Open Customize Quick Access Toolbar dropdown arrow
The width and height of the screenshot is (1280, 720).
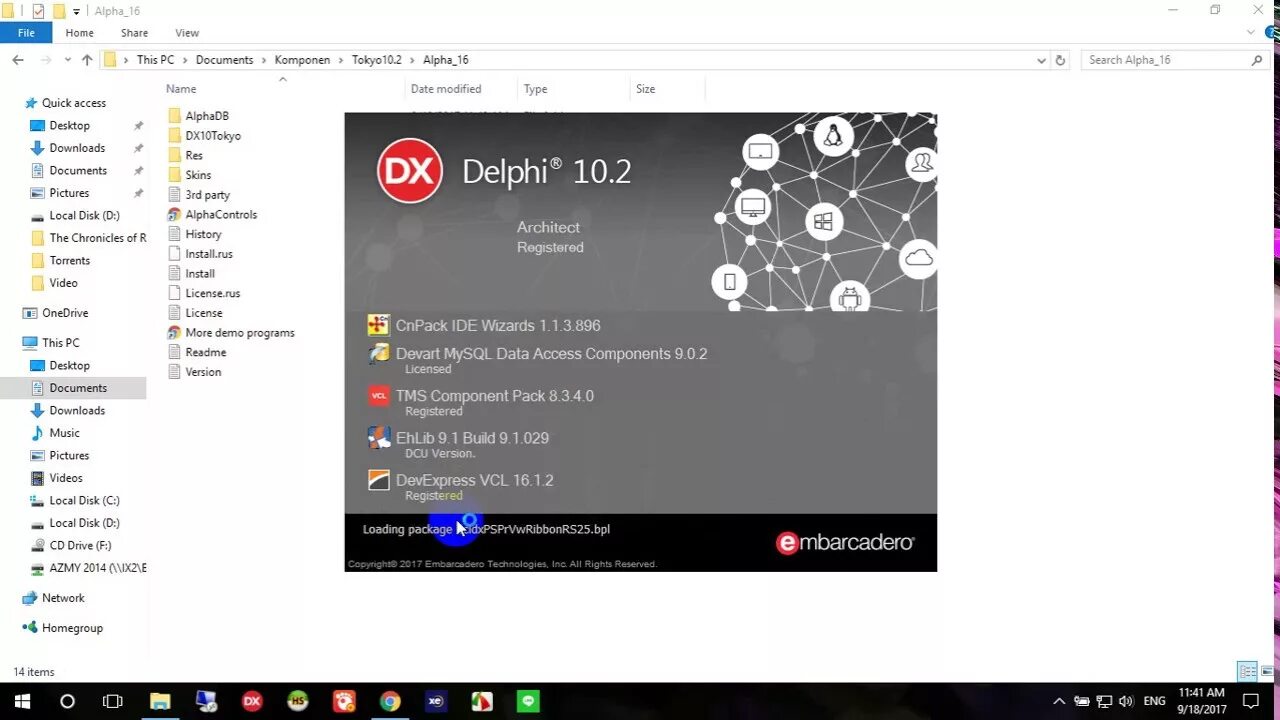[x=76, y=12]
